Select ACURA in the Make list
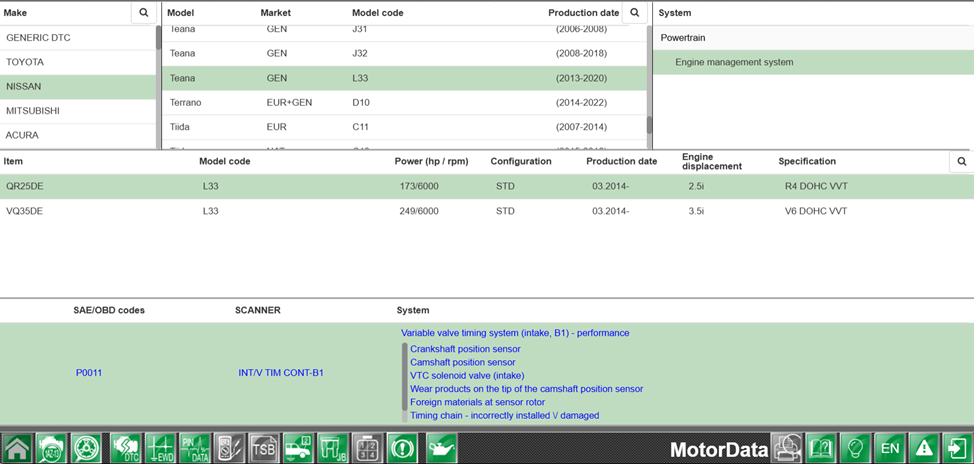 coord(78,135)
